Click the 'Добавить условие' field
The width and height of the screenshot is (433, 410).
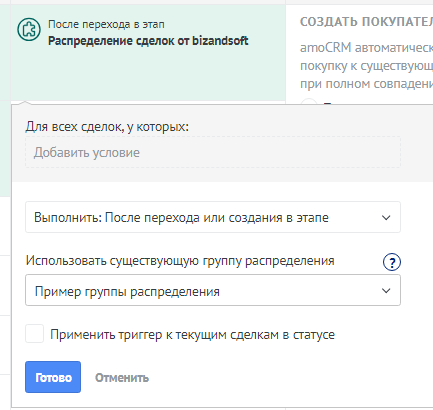(x=213, y=152)
